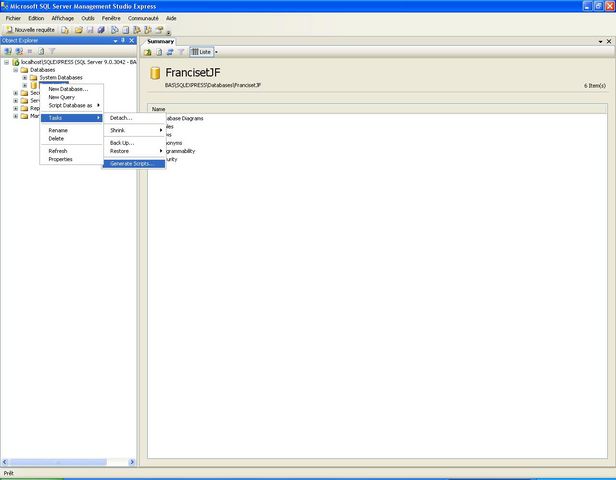Click the save disk icon in main toolbar

point(89,30)
